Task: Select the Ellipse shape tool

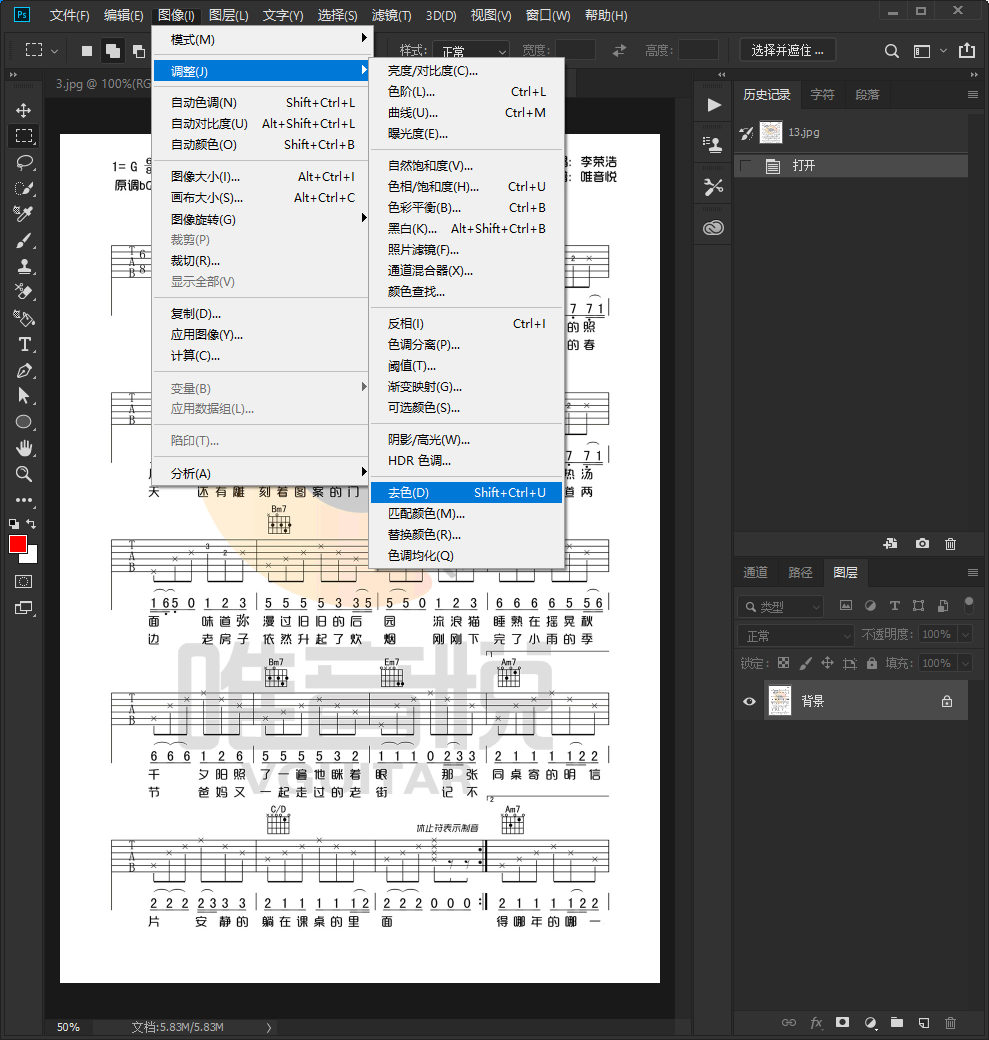Action: (x=24, y=422)
